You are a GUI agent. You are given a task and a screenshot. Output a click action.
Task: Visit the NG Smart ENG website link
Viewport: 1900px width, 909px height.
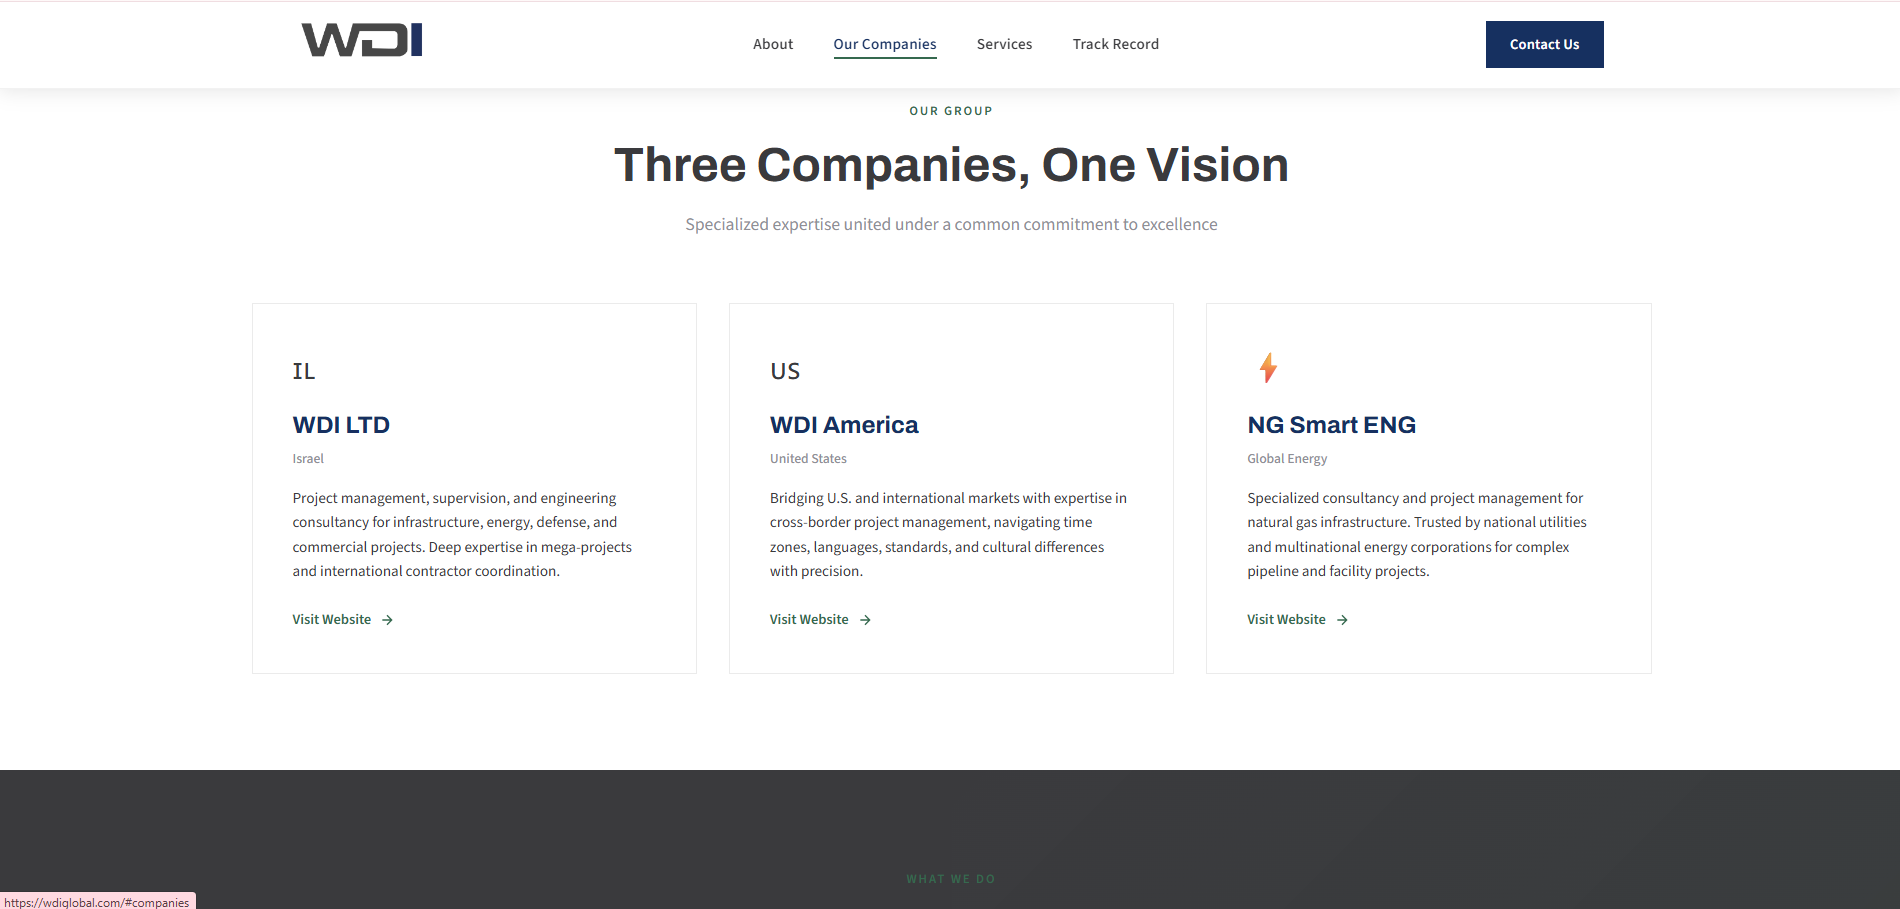[x=1286, y=619]
